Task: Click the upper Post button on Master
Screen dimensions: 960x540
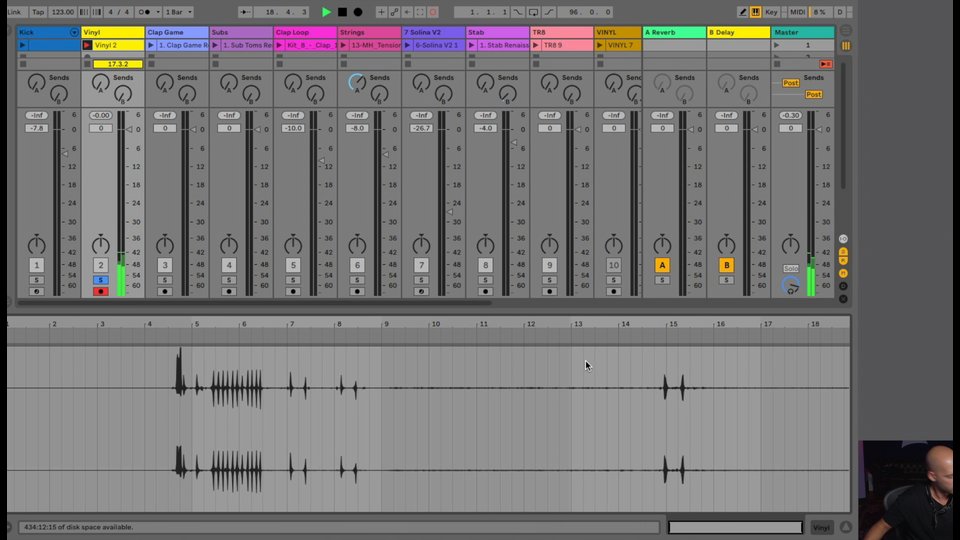Action: 790,83
